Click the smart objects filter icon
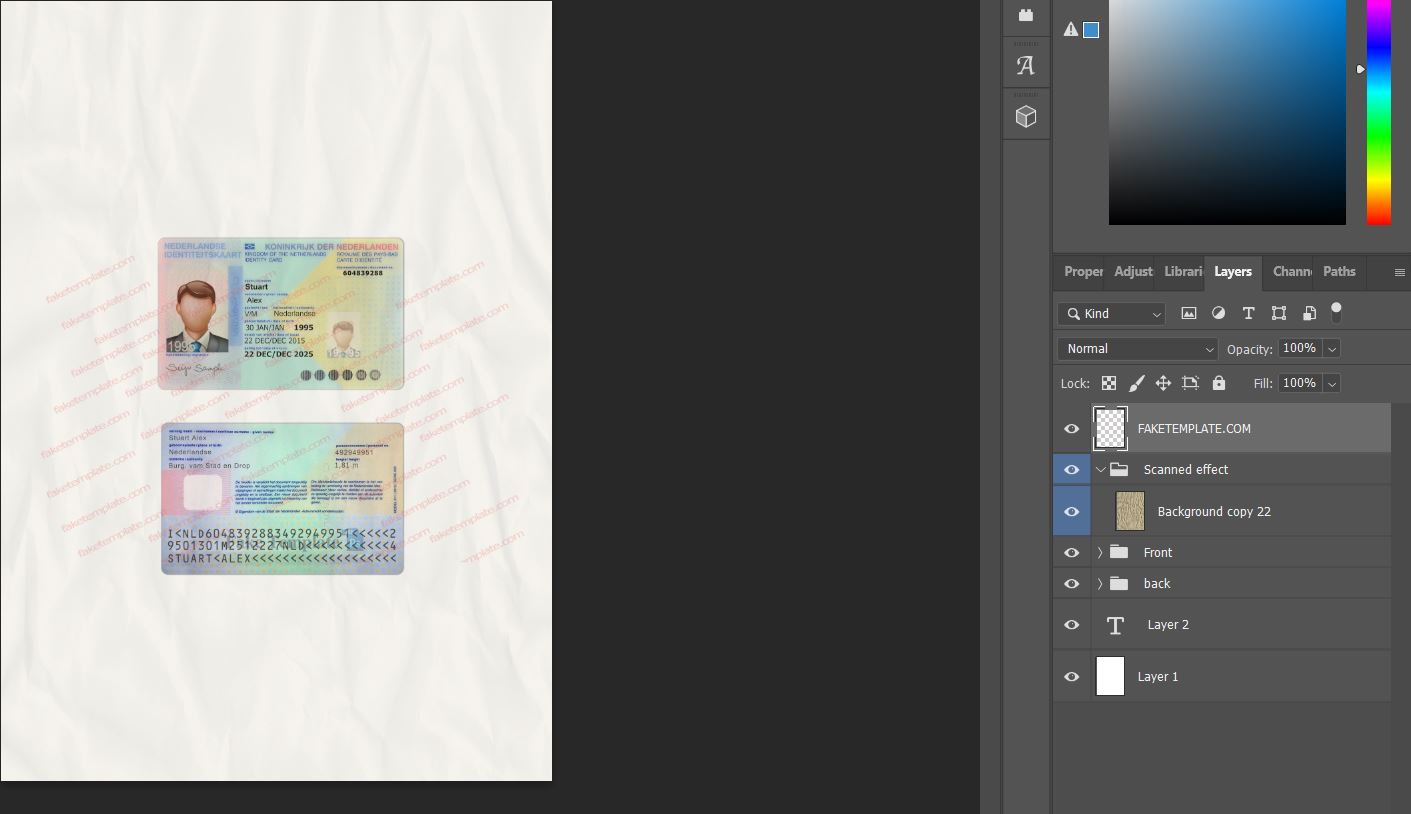The image size is (1411, 814). 1309,313
